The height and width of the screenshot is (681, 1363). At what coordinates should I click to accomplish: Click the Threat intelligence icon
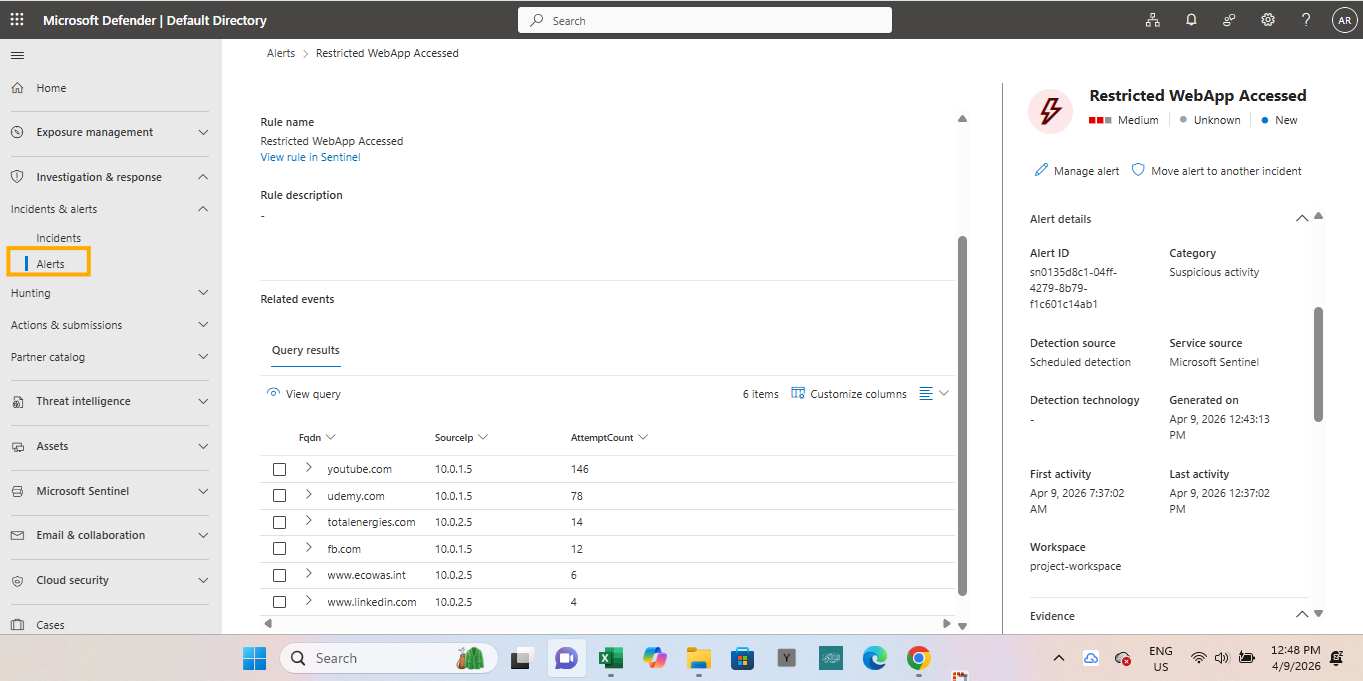coord(17,401)
